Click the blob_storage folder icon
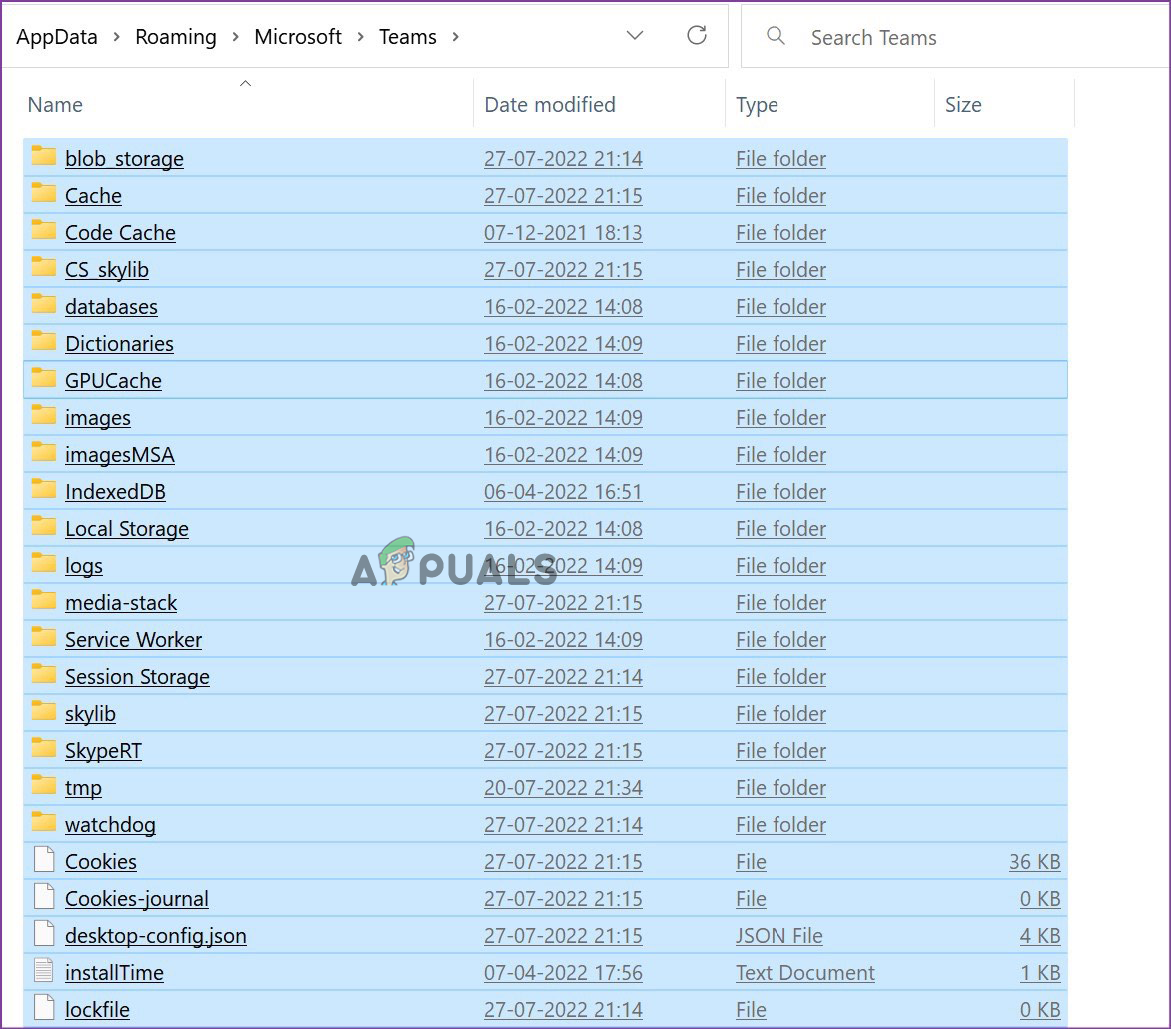 click(x=44, y=157)
